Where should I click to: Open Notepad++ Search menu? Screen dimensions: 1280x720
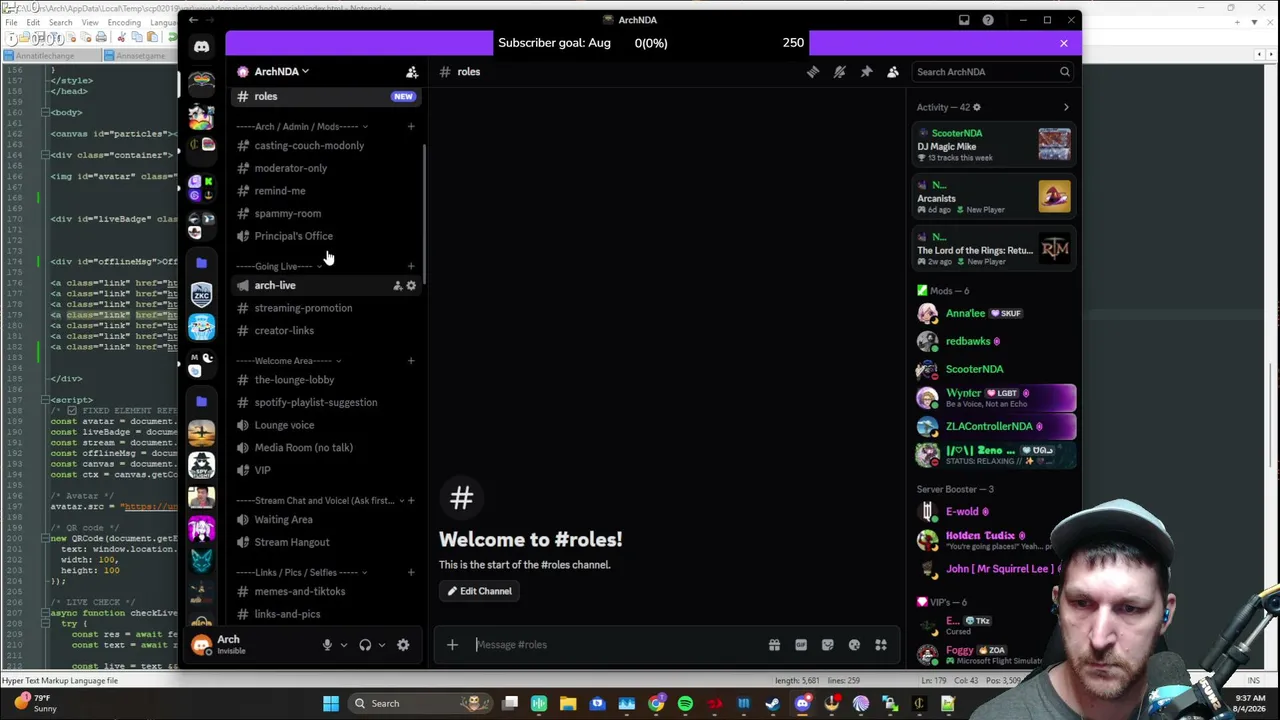click(x=60, y=22)
